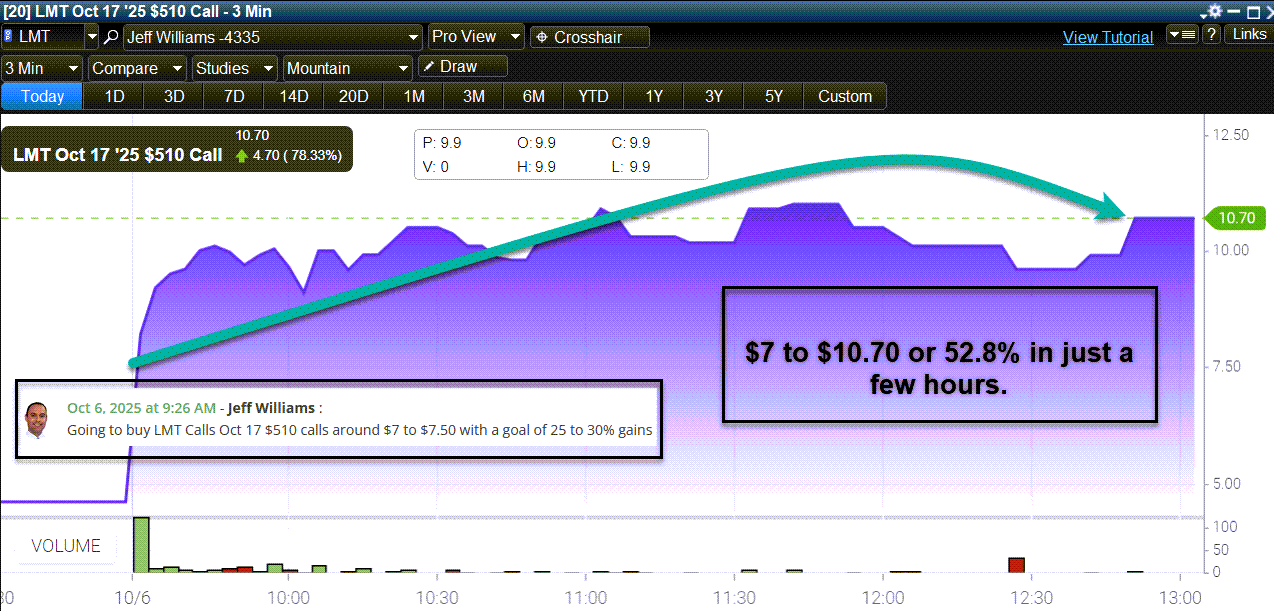Viewport: 1274px width, 611px height.
Task: Click the help question mark button
Action: [1210, 35]
